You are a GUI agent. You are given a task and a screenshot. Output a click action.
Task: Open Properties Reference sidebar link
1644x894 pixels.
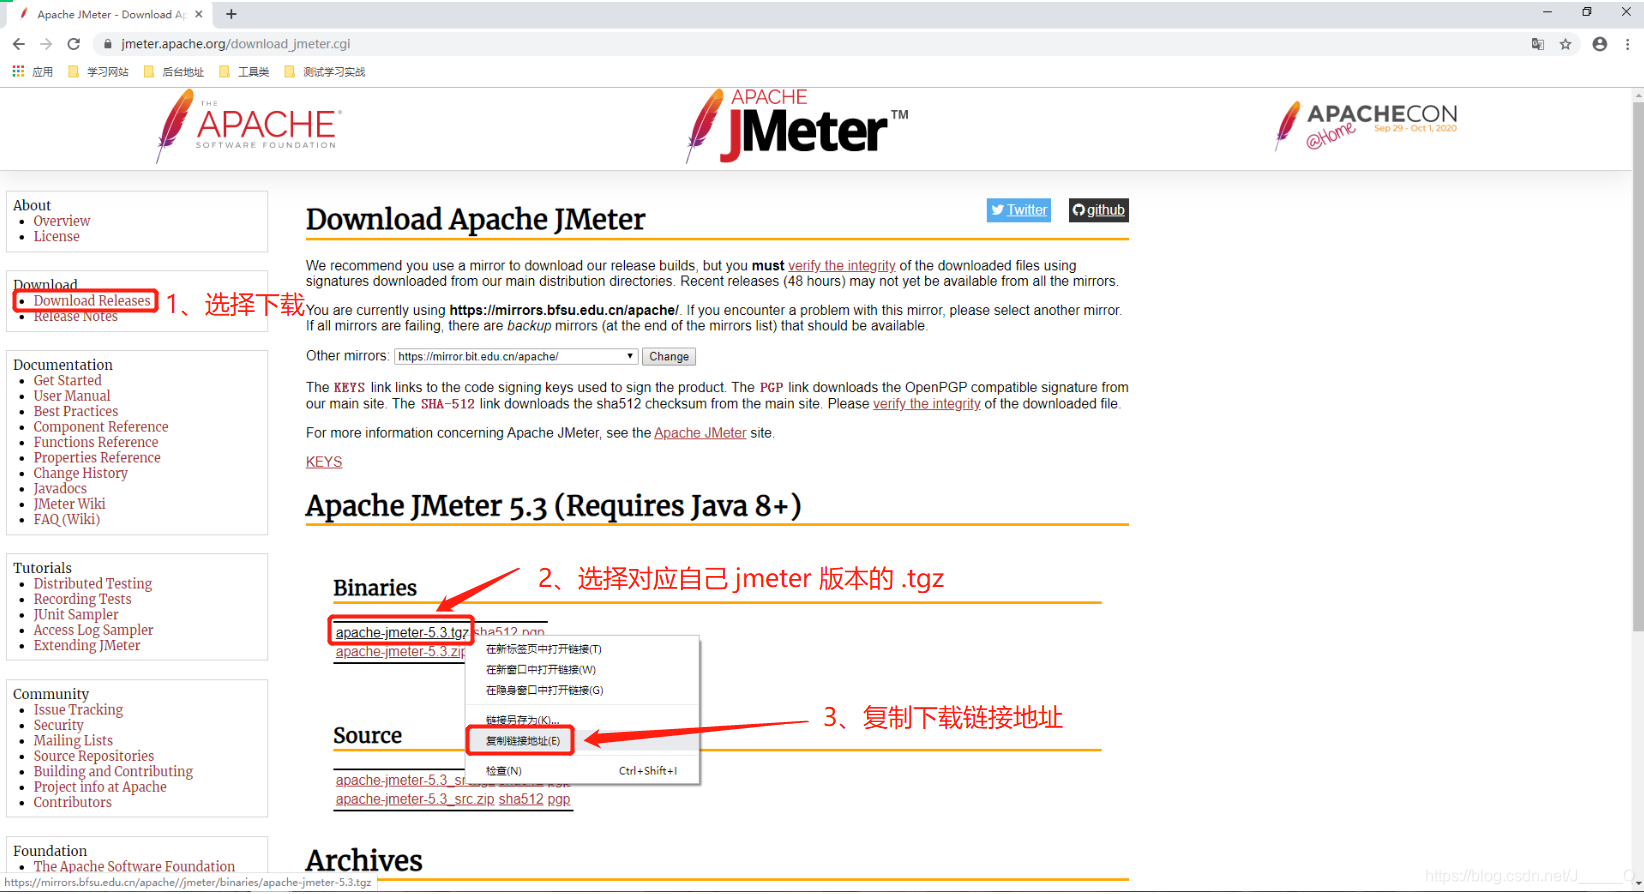97,458
